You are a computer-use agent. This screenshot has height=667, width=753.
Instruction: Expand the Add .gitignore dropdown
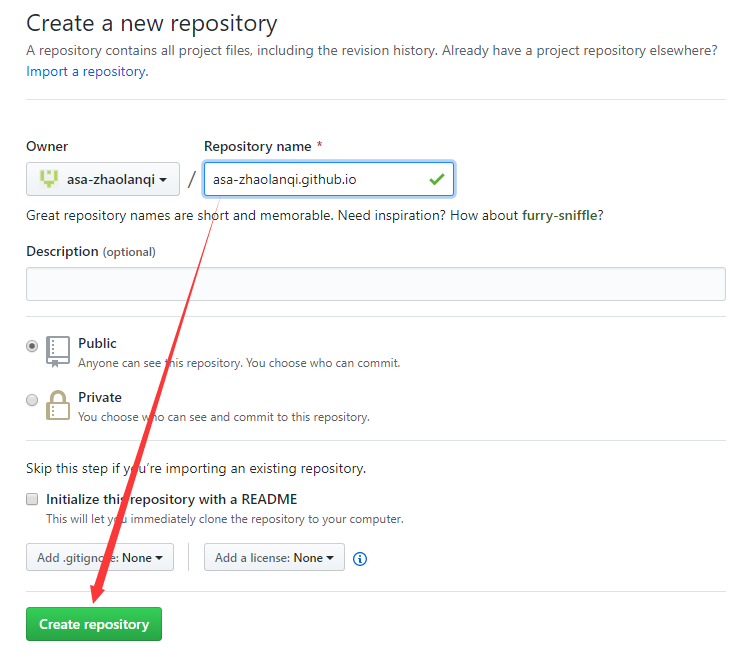pyautogui.click(x=100, y=557)
